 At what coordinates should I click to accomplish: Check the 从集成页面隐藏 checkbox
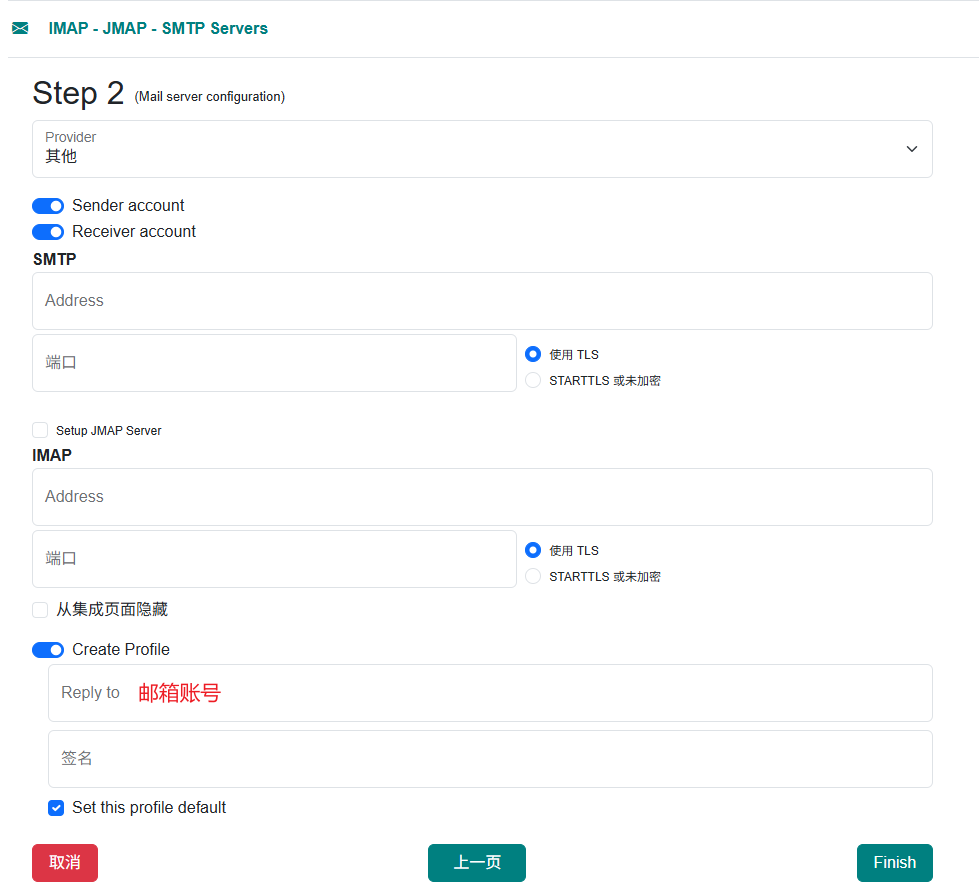pos(39,609)
